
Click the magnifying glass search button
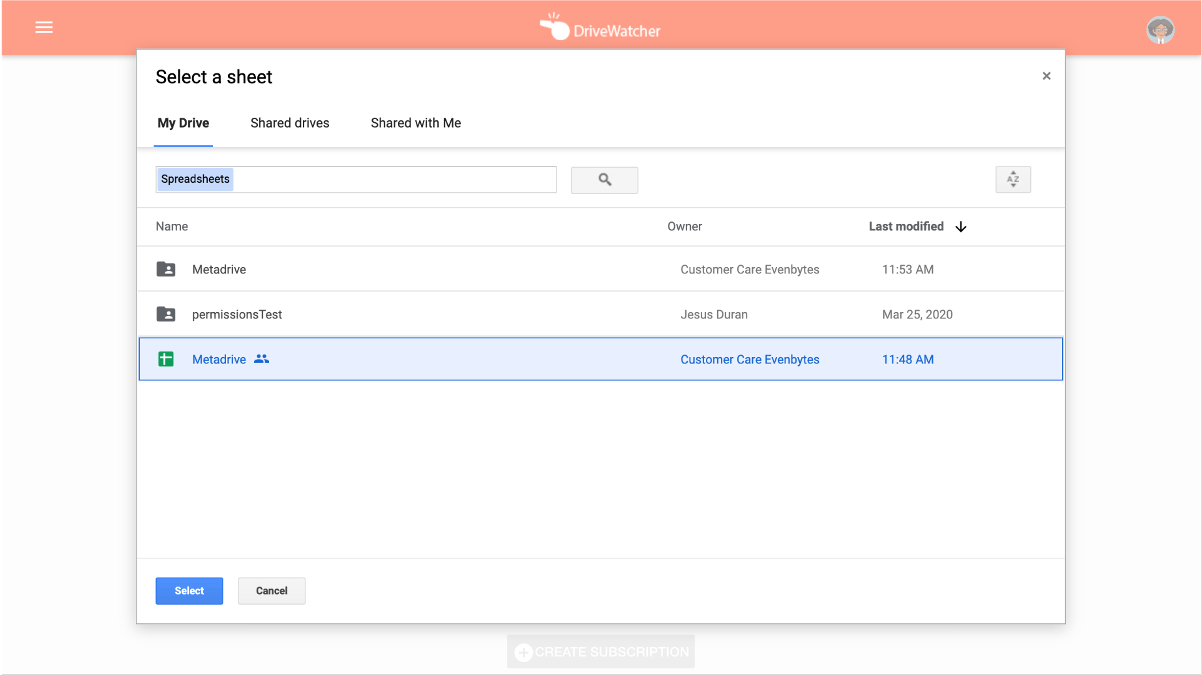pos(604,180)
